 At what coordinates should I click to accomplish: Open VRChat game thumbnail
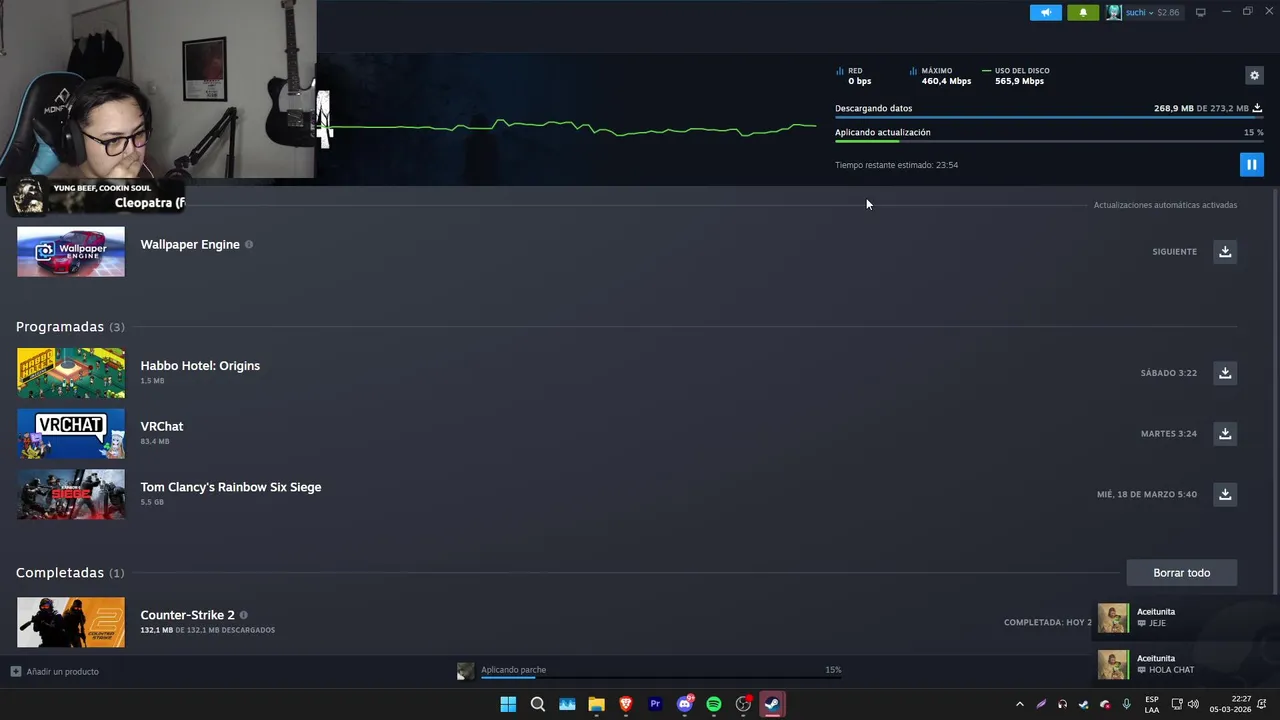point(71,434)
